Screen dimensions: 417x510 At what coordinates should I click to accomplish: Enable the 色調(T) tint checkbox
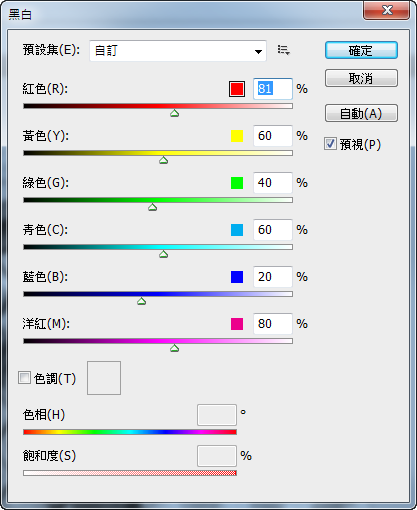24,378
